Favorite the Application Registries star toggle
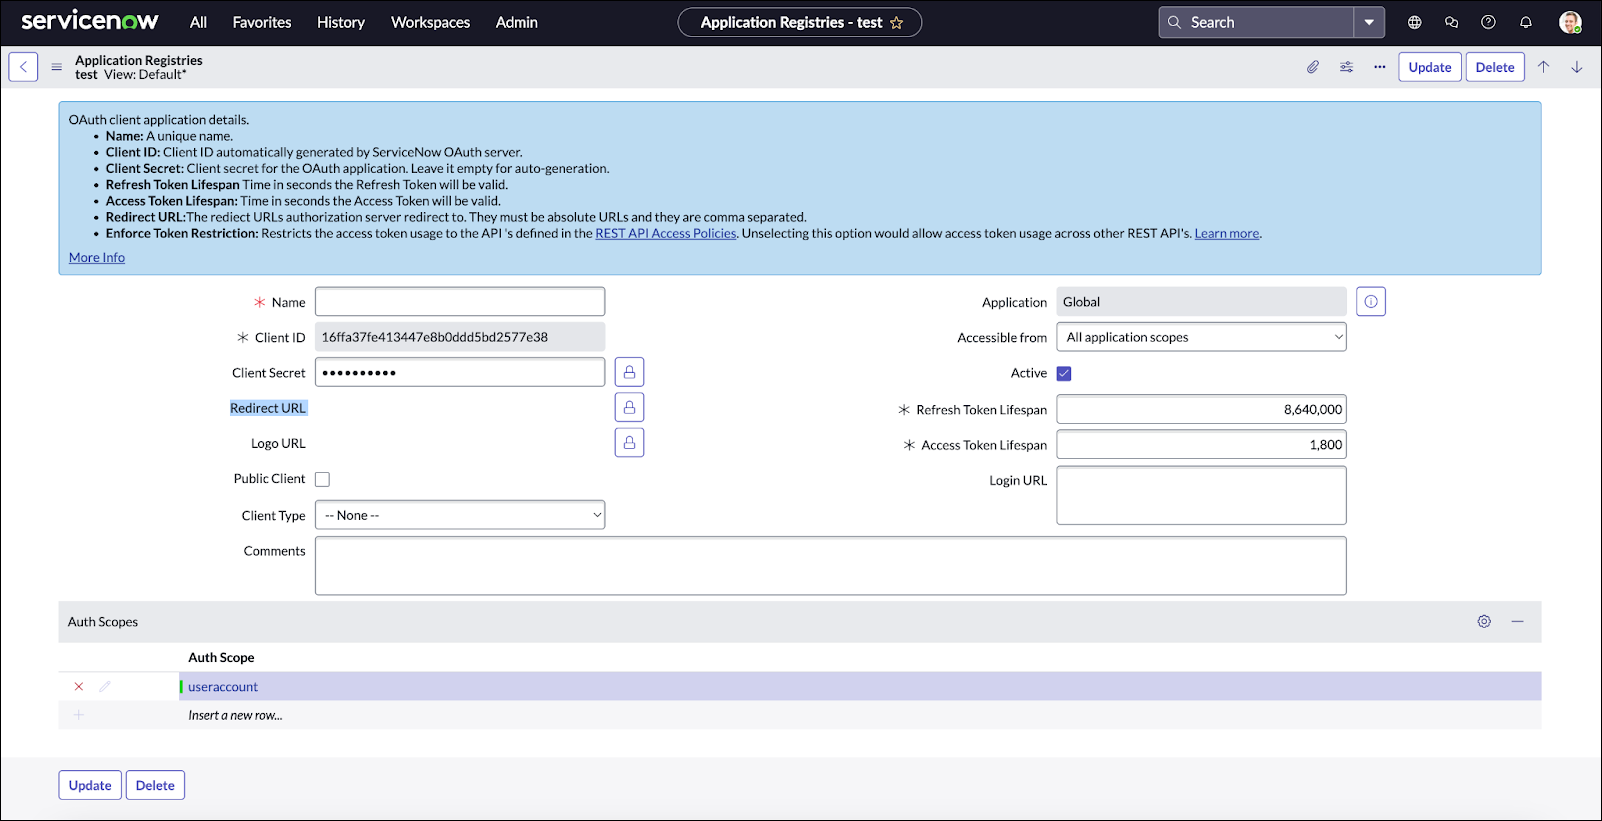Image resolution: width=1602 pixels, height=821 pixels. [897, 23]
